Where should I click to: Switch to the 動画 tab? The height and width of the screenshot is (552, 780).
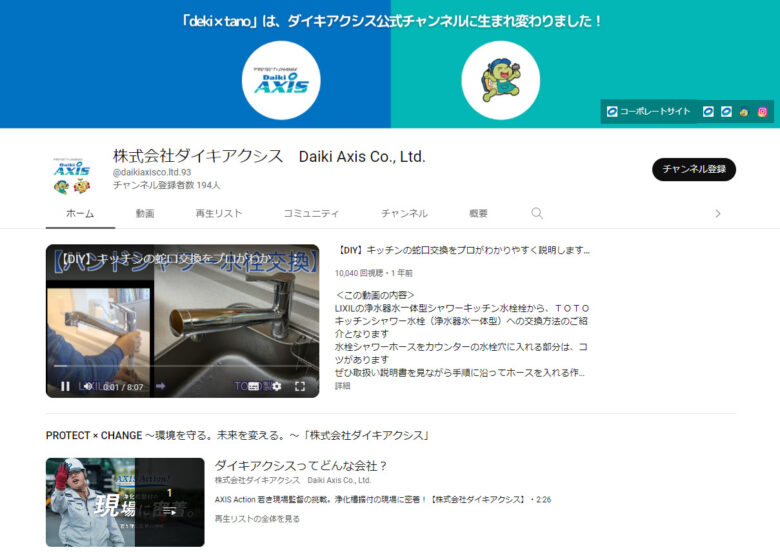click(x=145, y=214)
